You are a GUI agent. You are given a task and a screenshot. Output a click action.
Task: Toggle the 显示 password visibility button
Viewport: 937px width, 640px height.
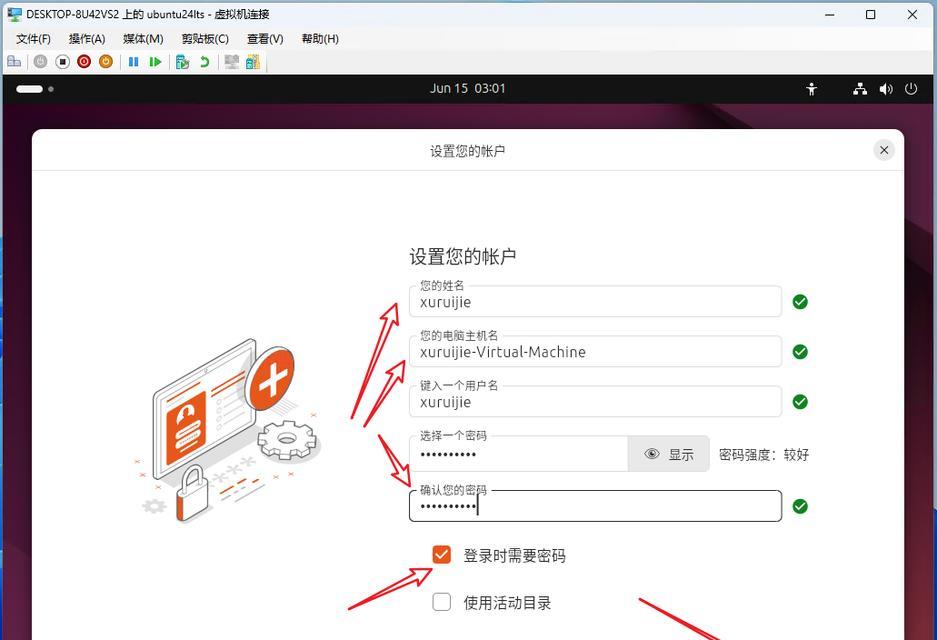(669, 454)
